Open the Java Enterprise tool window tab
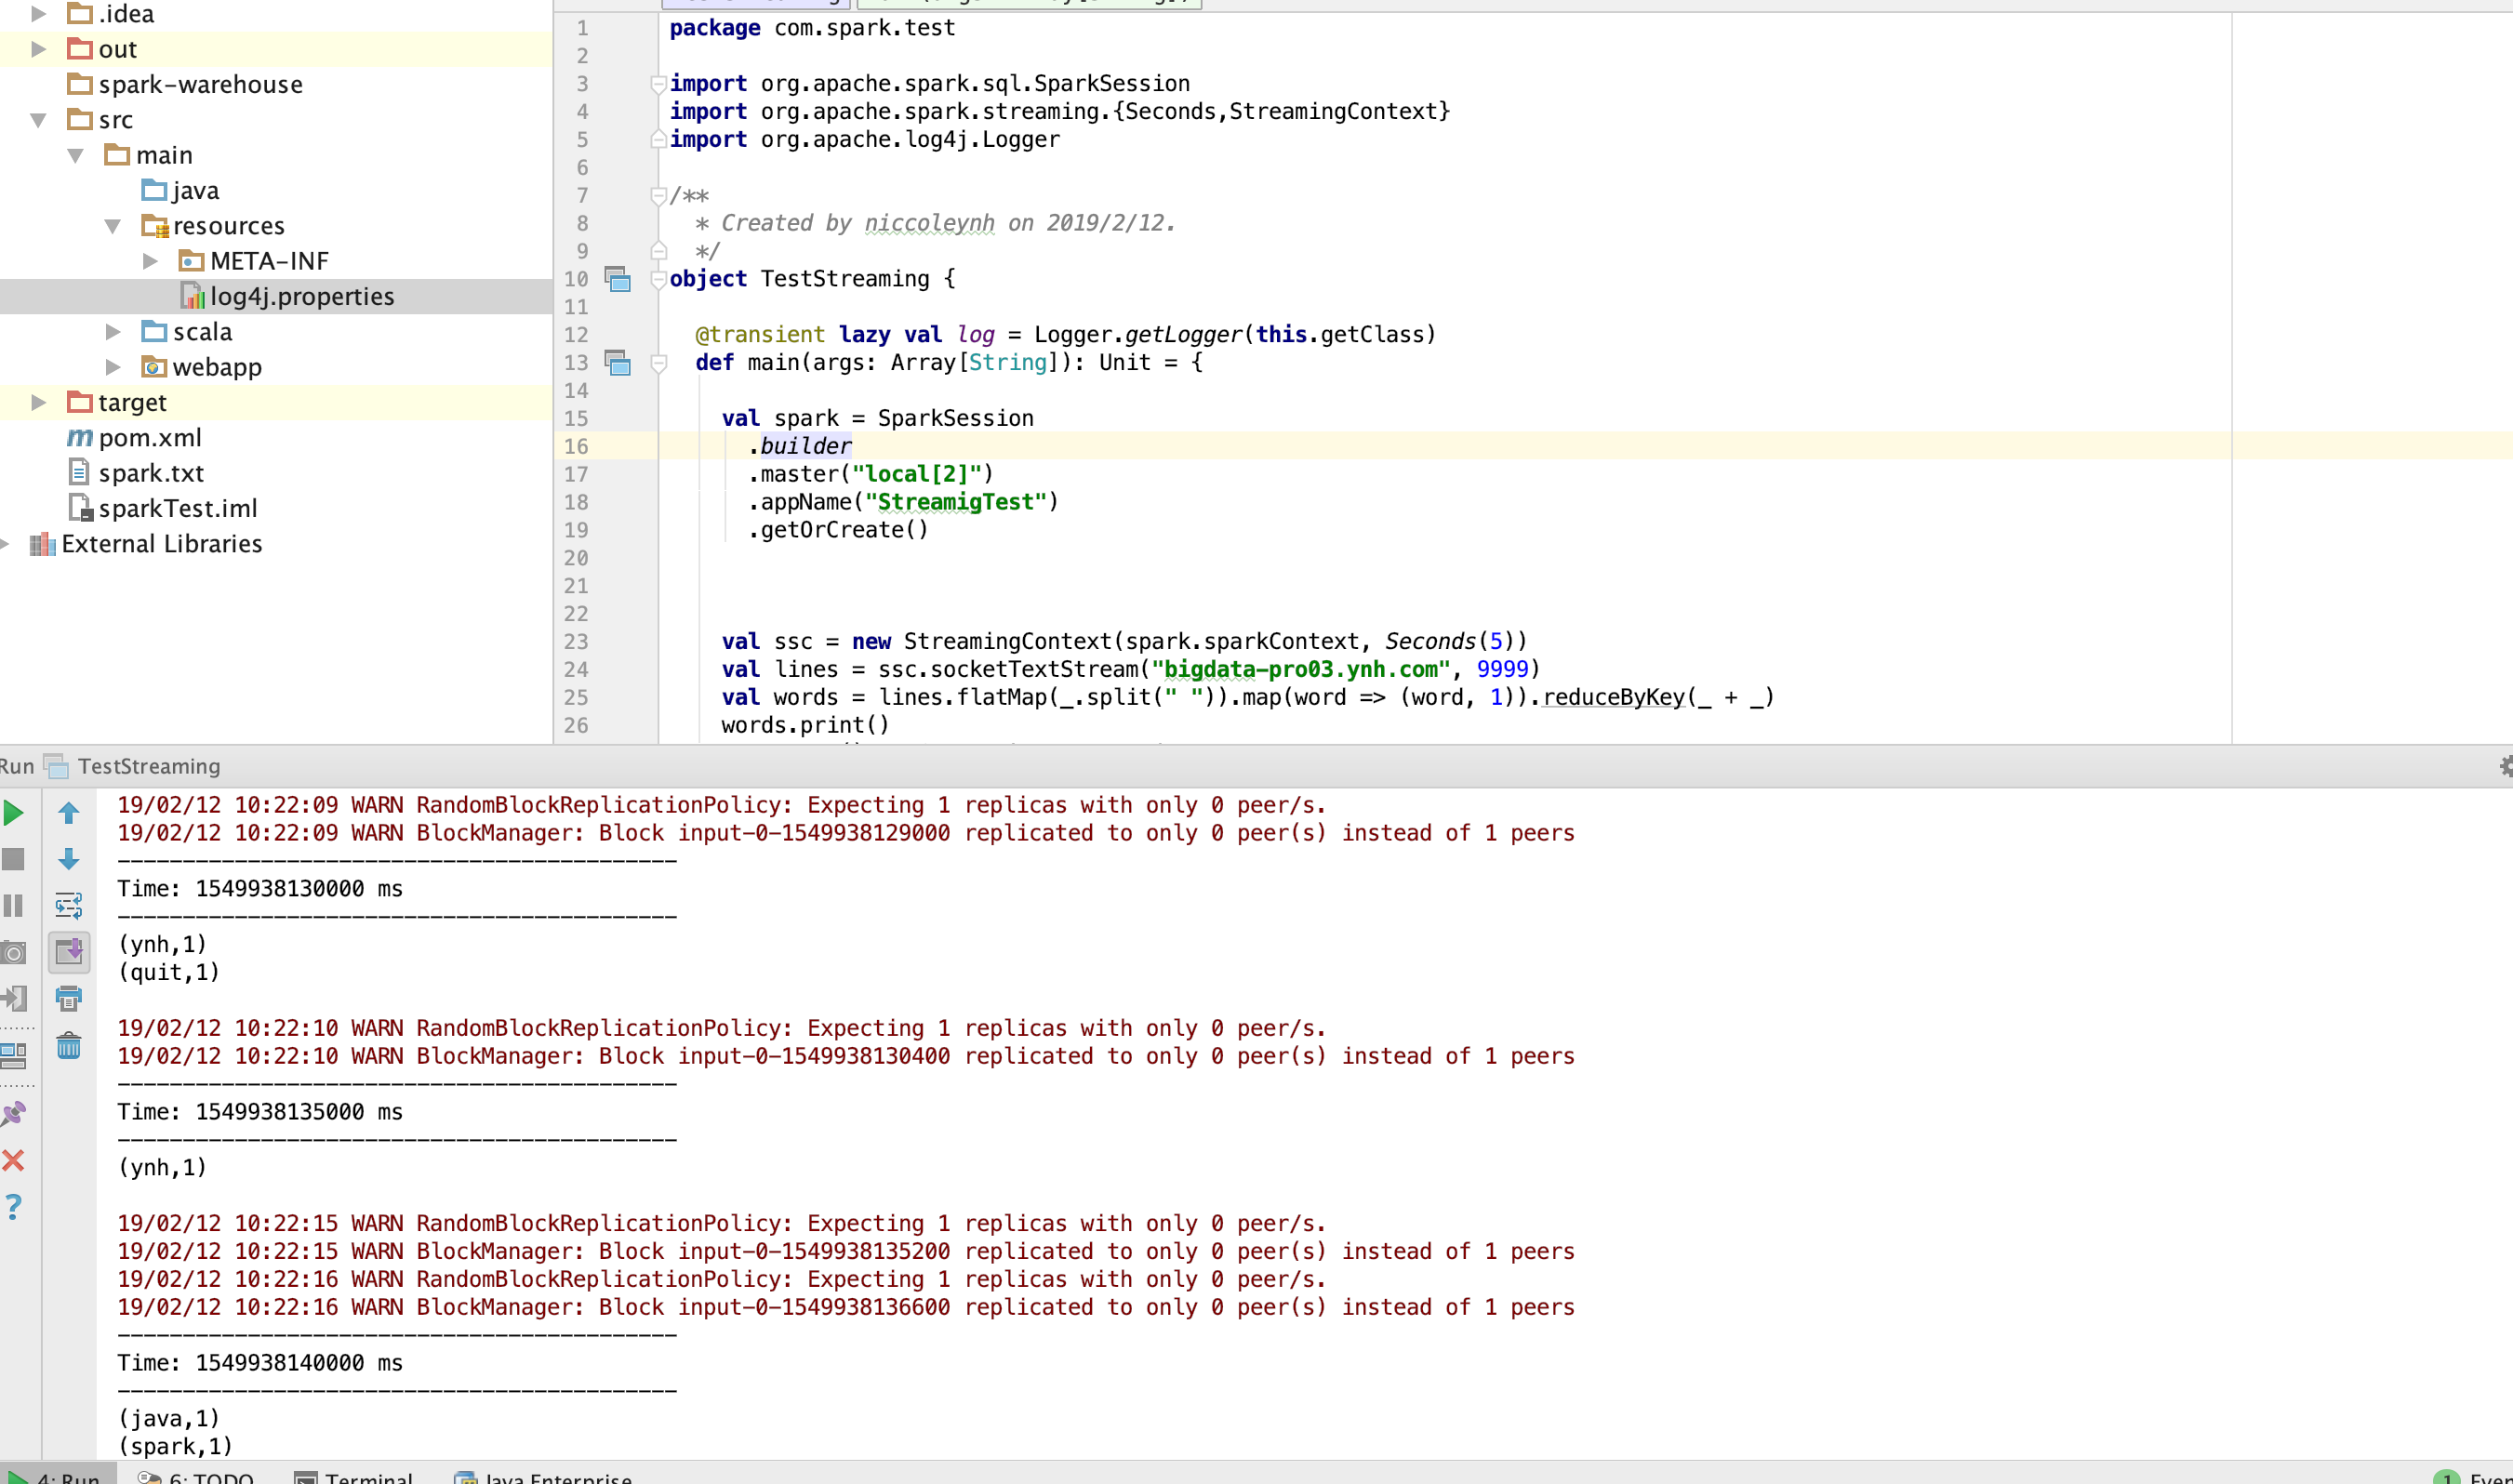The height and width of the screenshot is (1484, 2513). 544,1476
